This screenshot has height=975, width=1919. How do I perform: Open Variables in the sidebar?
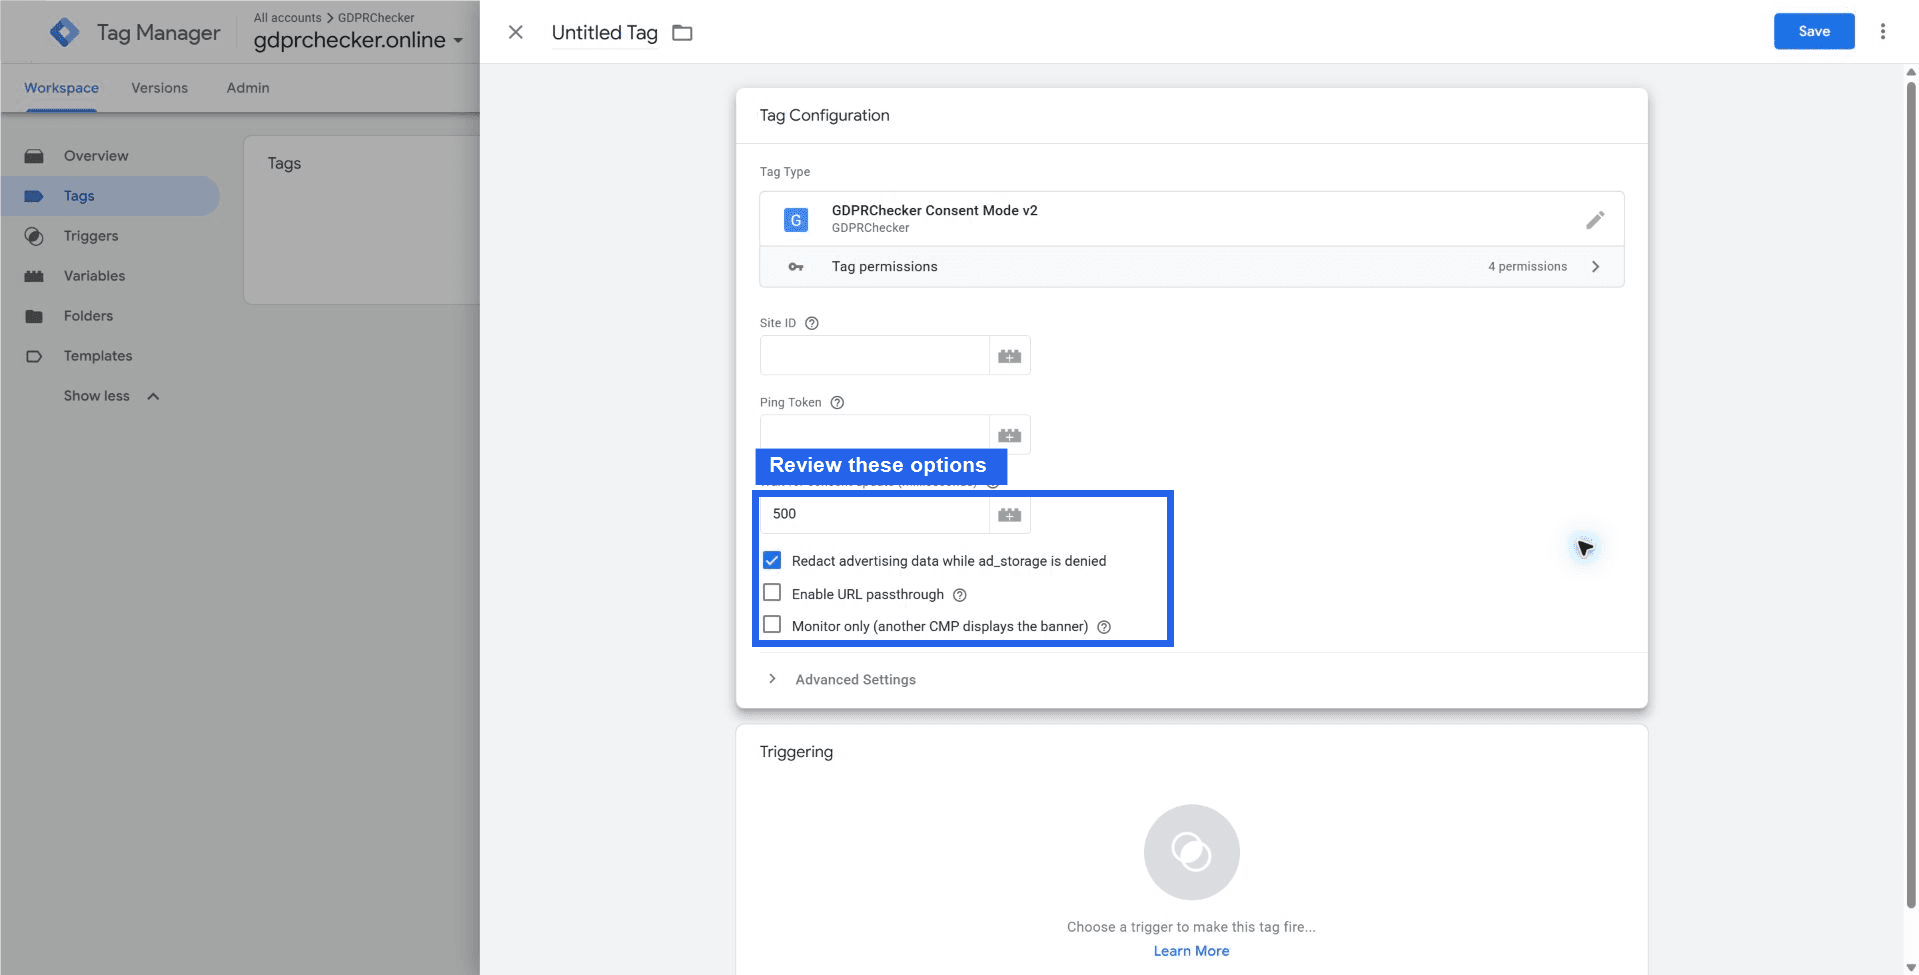95,276
